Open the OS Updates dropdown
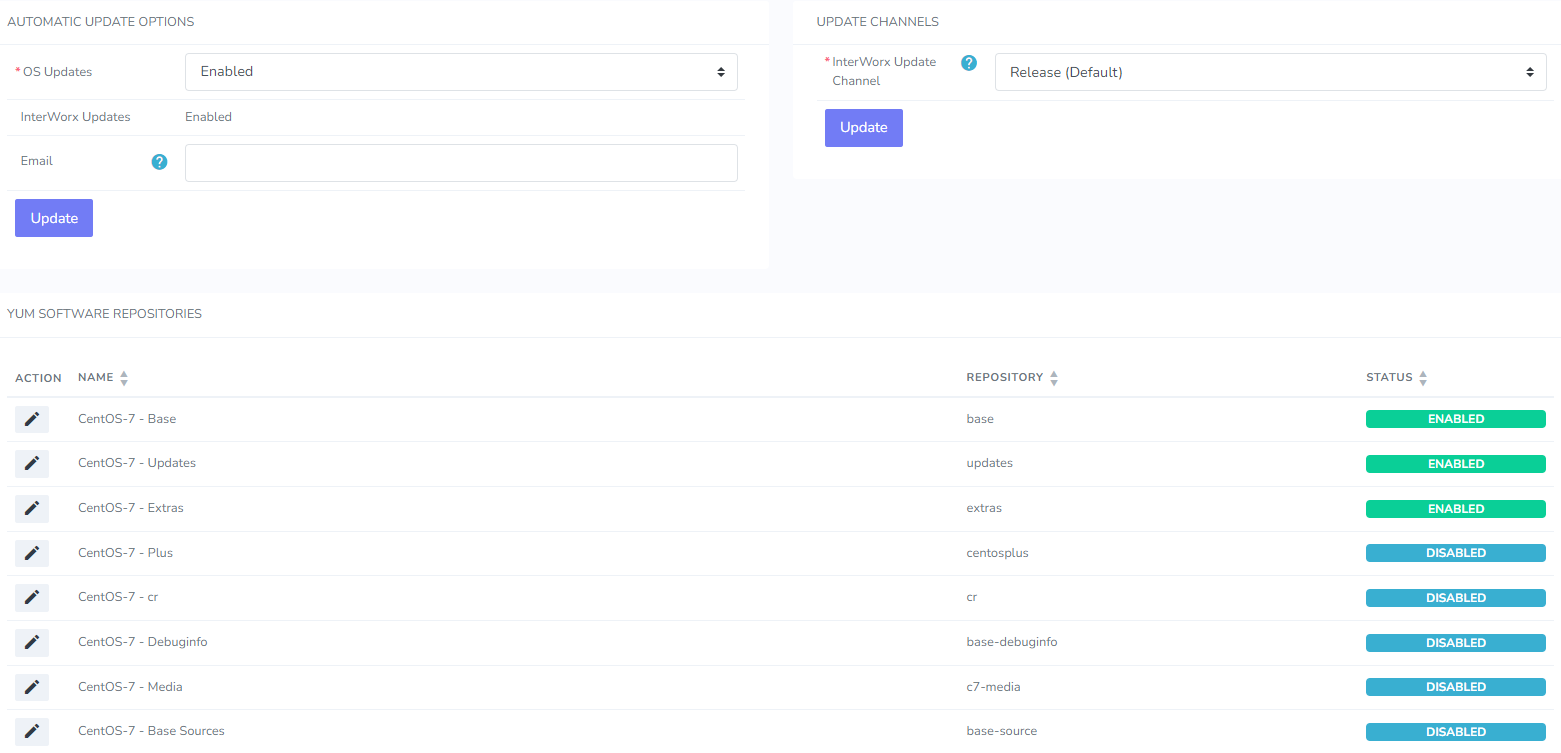The image size is (1561, 753). coord(461,71)
